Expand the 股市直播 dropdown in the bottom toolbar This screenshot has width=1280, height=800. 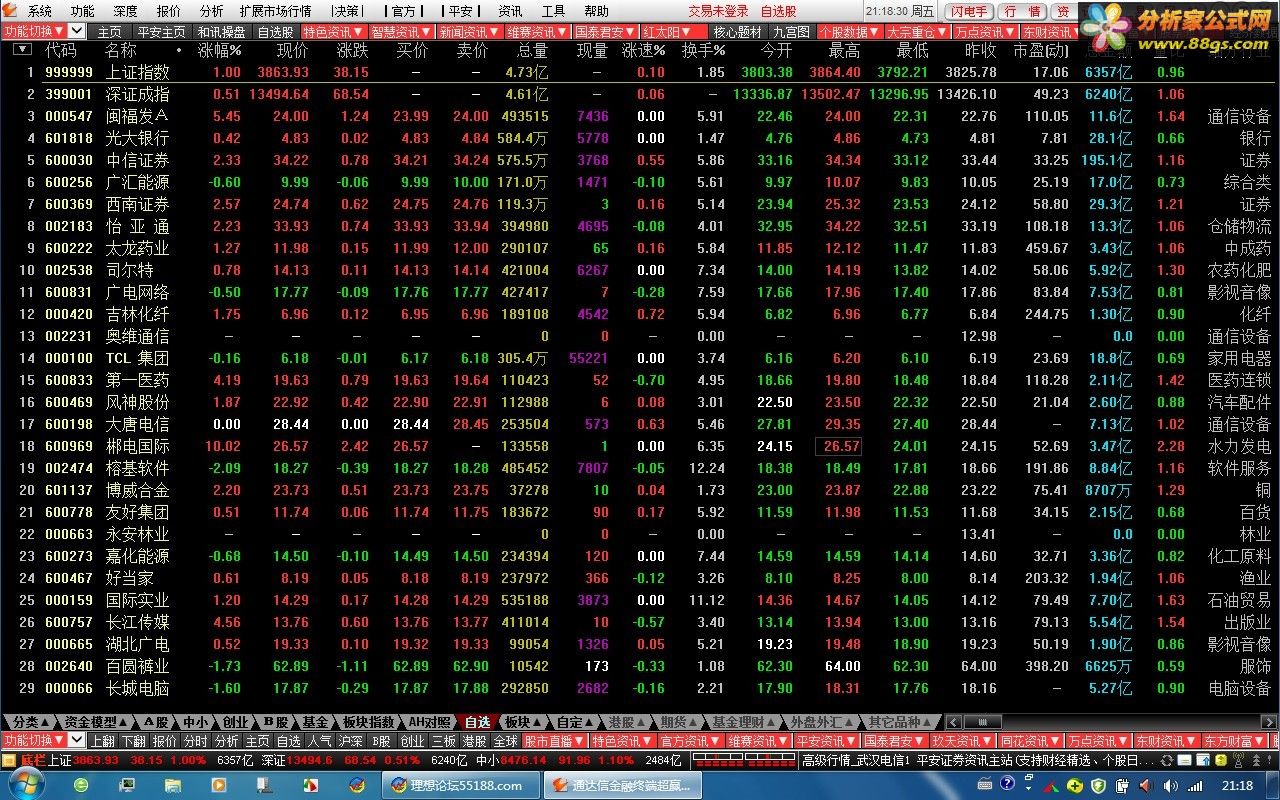coord(554,740)
